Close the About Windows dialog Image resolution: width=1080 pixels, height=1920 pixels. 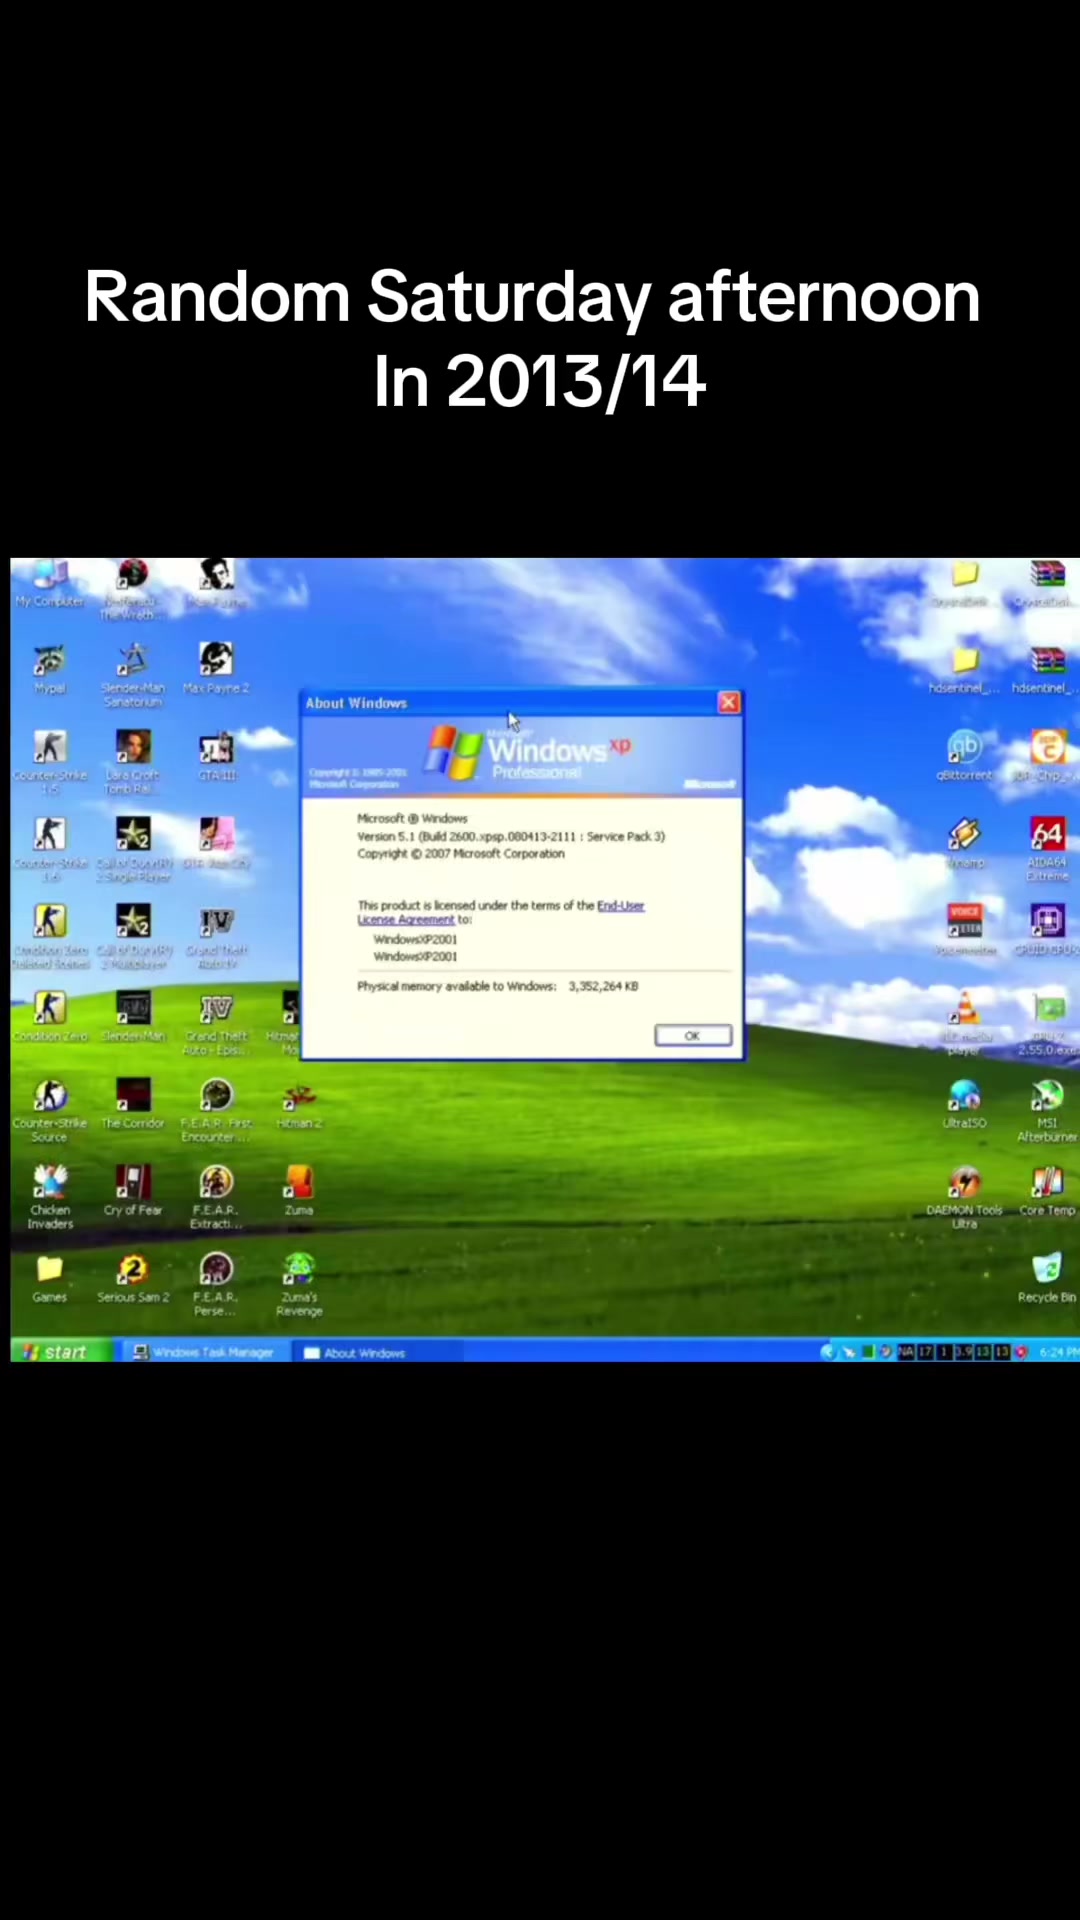[x=729, y=703]
